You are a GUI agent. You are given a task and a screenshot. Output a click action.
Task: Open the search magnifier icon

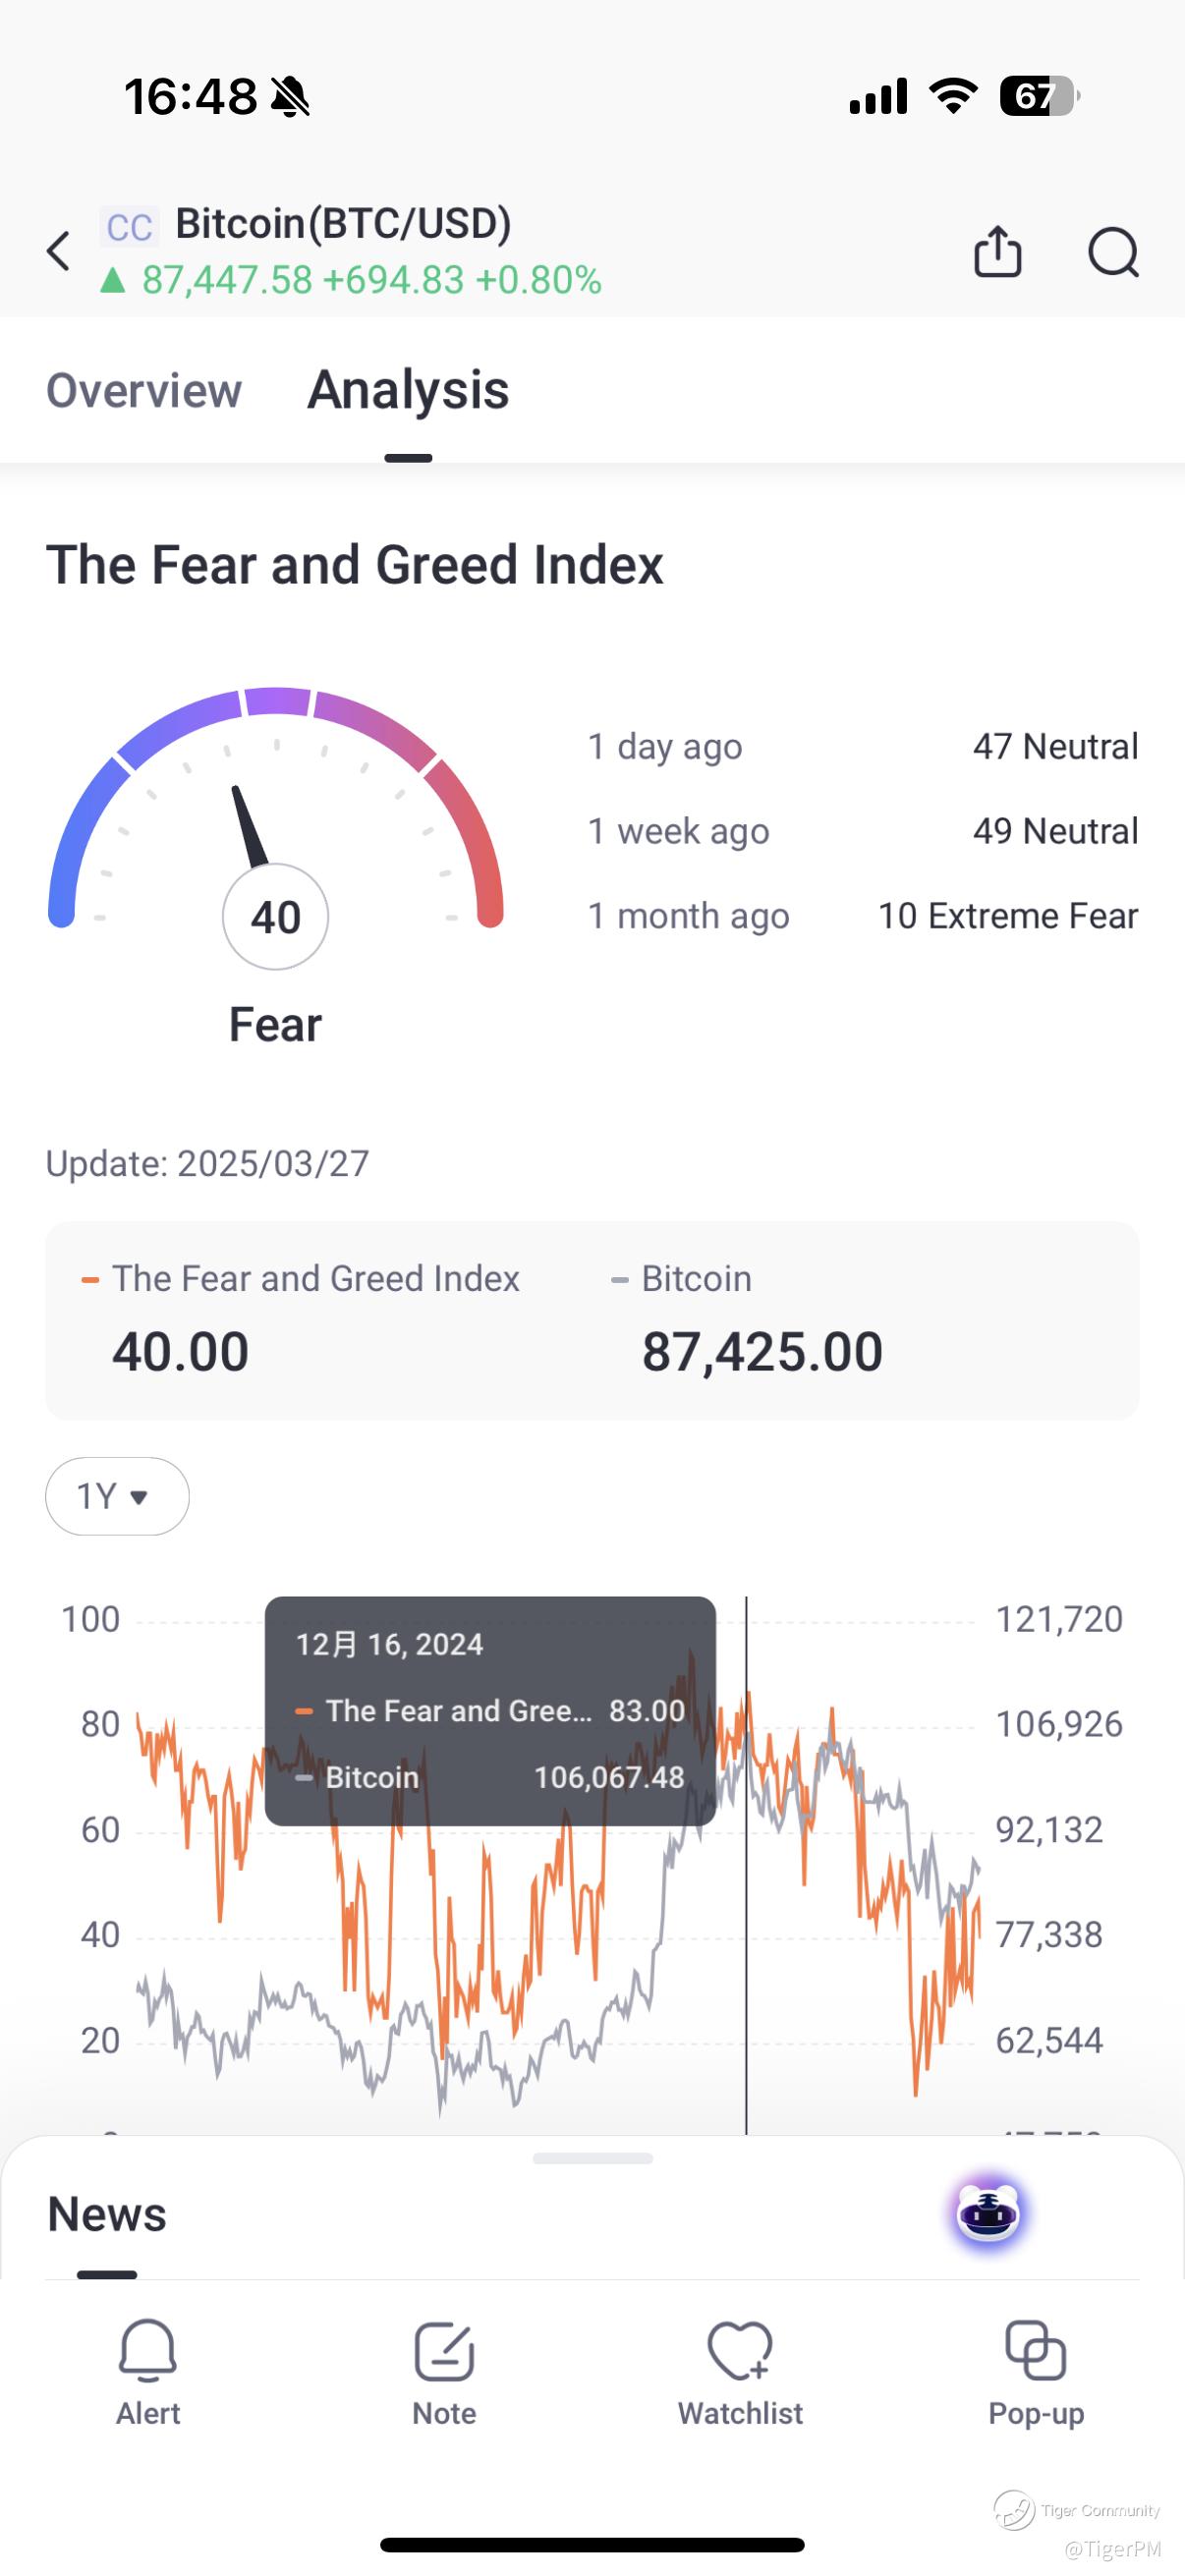pyautogui.click(x=1112, y=251)
